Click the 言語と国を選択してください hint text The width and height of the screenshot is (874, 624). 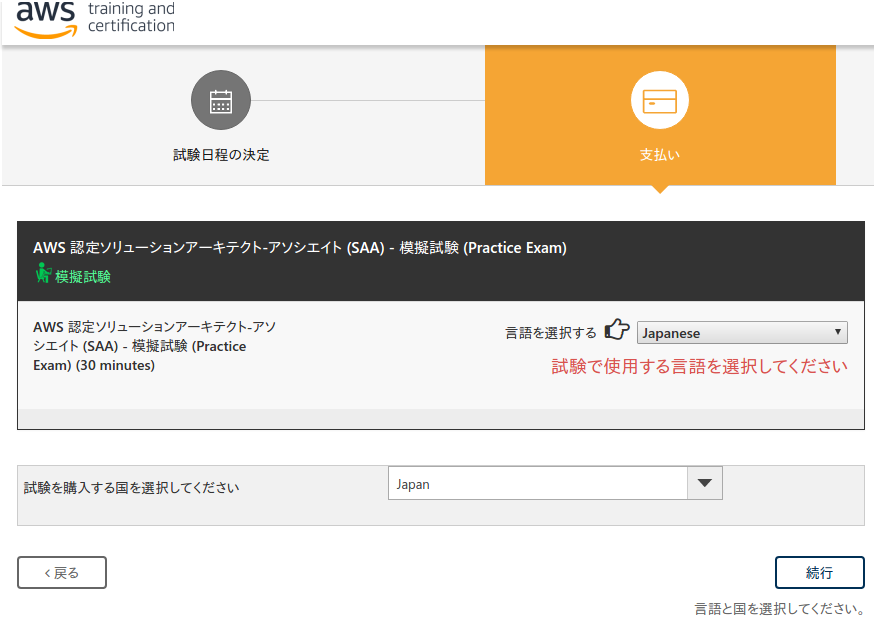pyautogui.click(x=779, y=608)
